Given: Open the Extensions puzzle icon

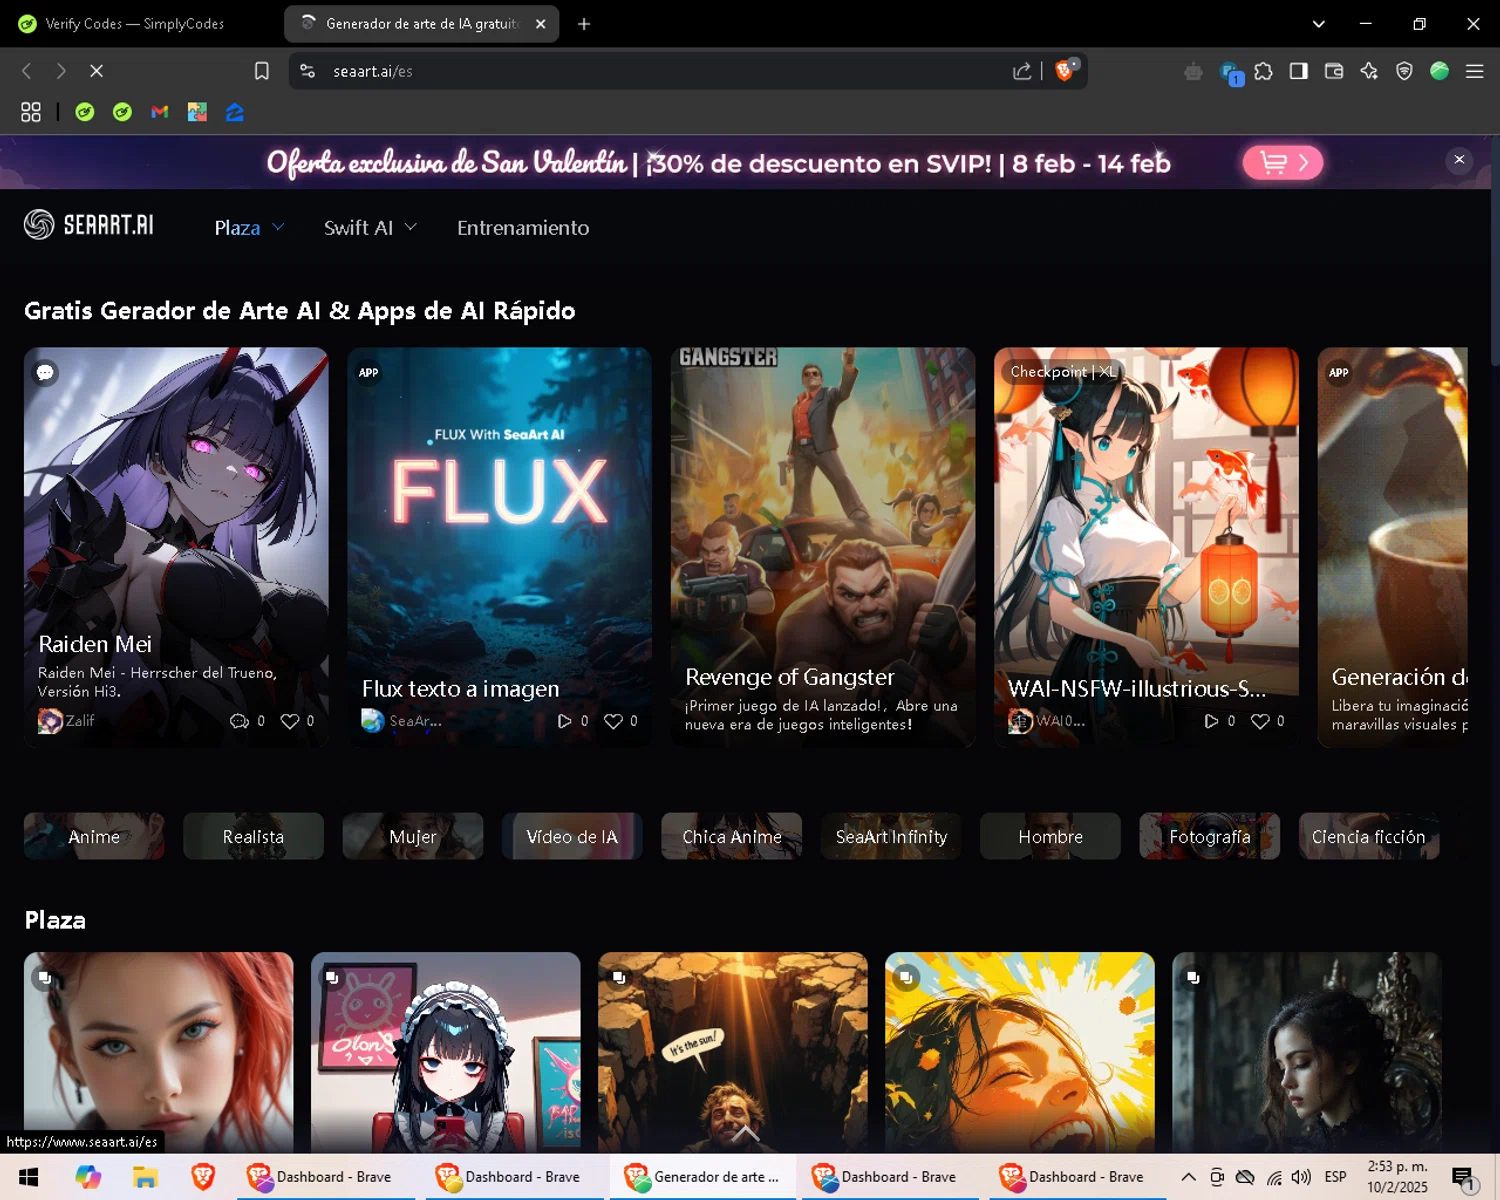Looking at the screenshot, I should coord(1264,71).
